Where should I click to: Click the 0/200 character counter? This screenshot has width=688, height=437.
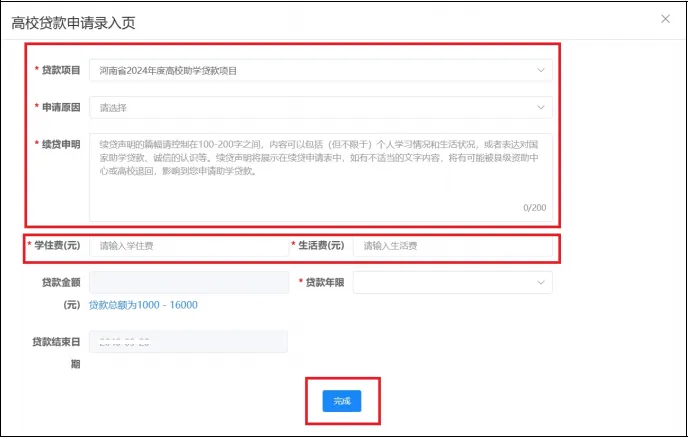534,208
